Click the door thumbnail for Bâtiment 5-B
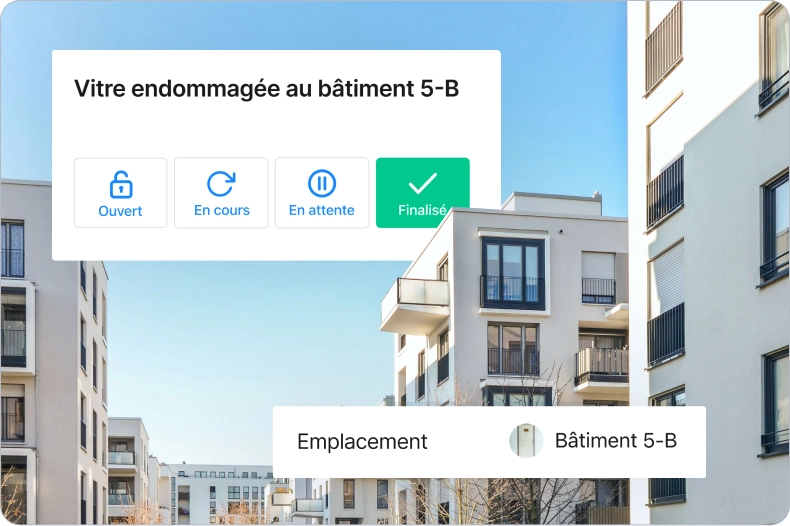 pos(526,441)
